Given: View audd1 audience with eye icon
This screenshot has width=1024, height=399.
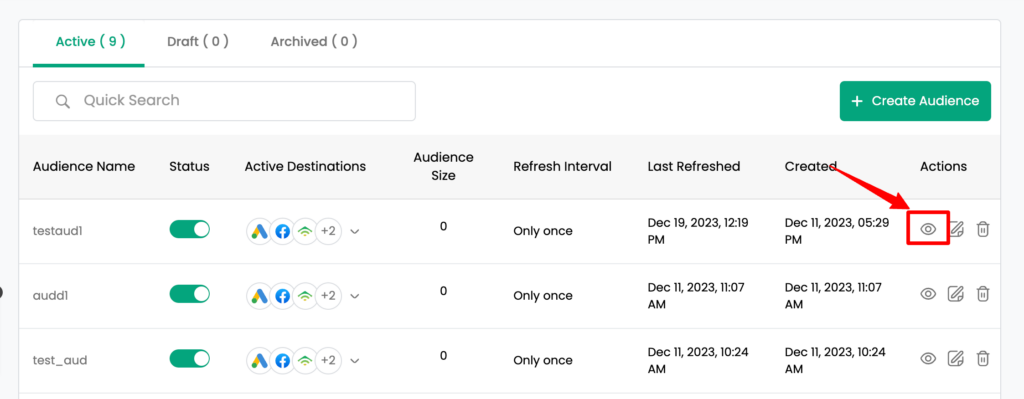Looking at the screenshot, I should coord(928,294).
